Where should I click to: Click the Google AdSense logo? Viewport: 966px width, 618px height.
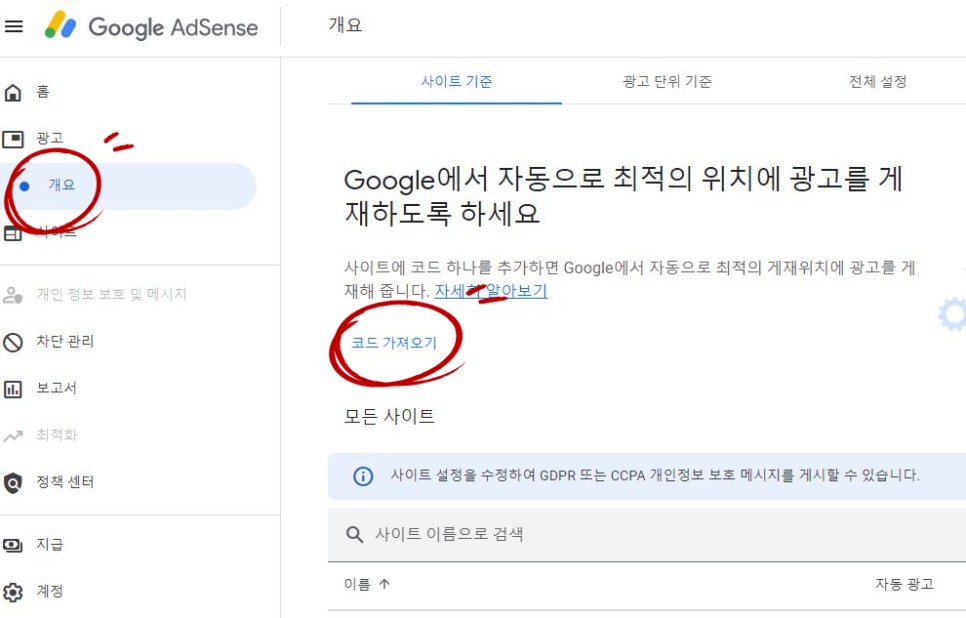152,26
